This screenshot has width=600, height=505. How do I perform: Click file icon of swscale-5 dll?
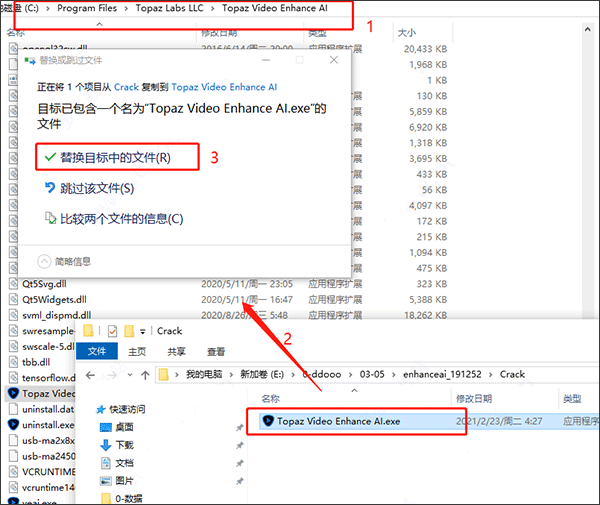[x=13, y=347]
